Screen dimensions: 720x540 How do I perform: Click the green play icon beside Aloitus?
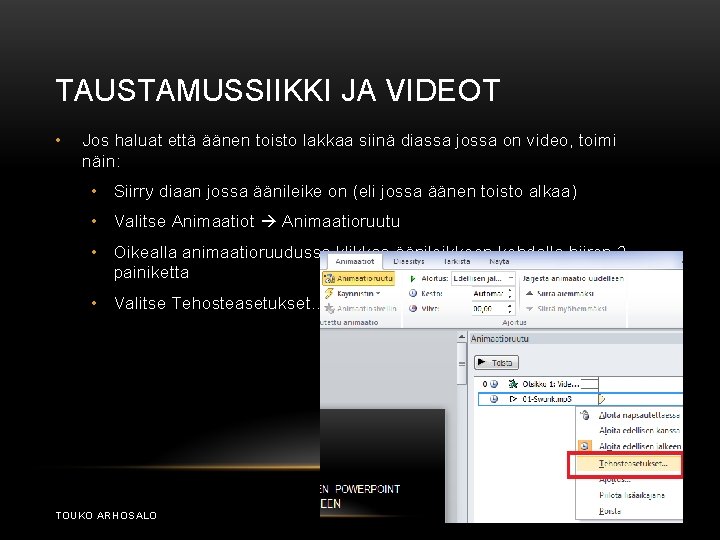click(x=412, y=278)
